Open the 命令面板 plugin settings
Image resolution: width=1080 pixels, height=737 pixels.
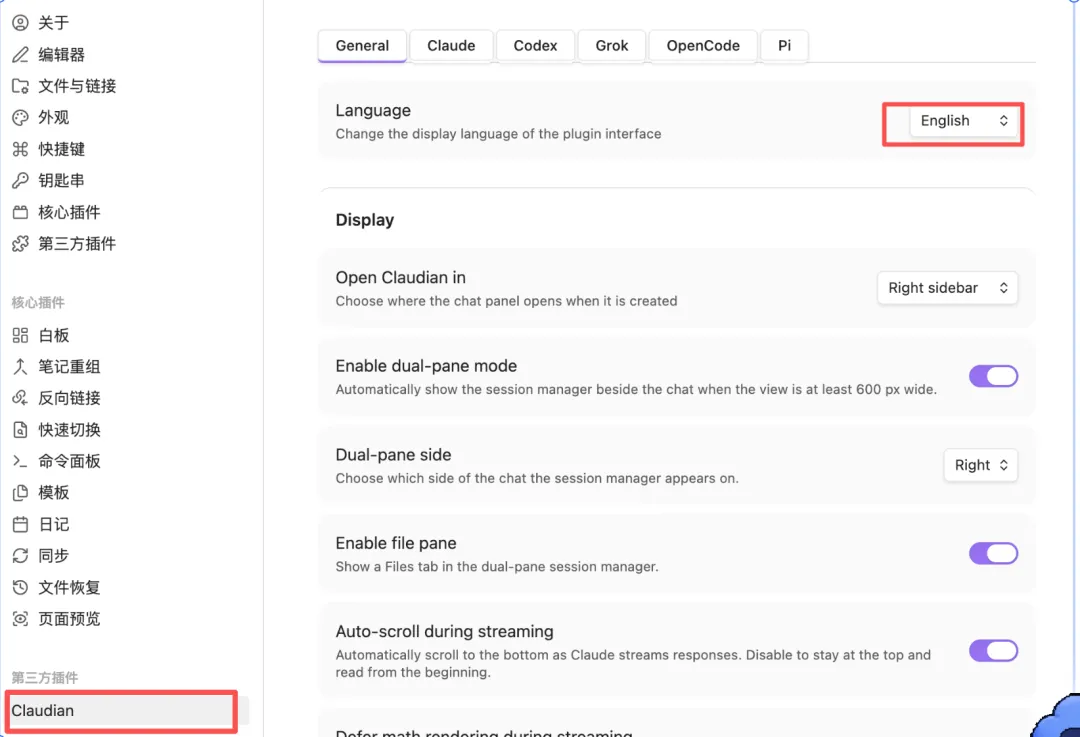(x=70, y=461)
